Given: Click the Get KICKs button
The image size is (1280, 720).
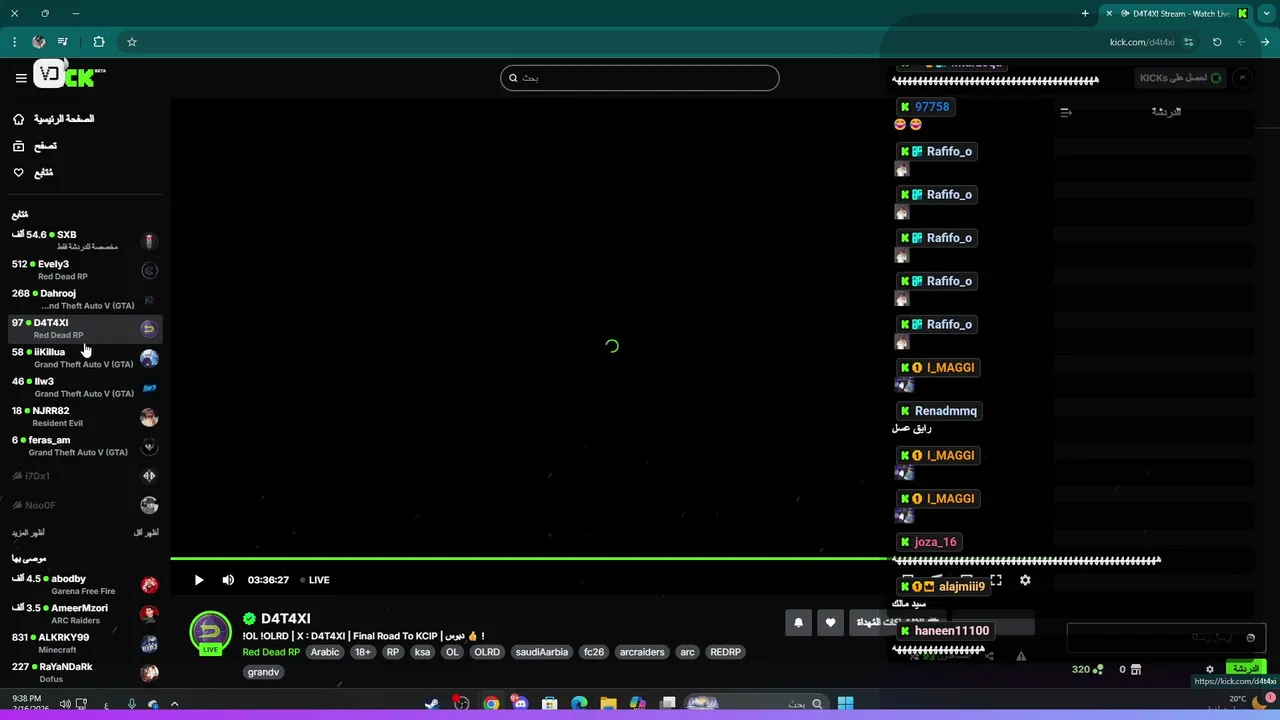Looking at the screenshot, I should coord(1182,78).
